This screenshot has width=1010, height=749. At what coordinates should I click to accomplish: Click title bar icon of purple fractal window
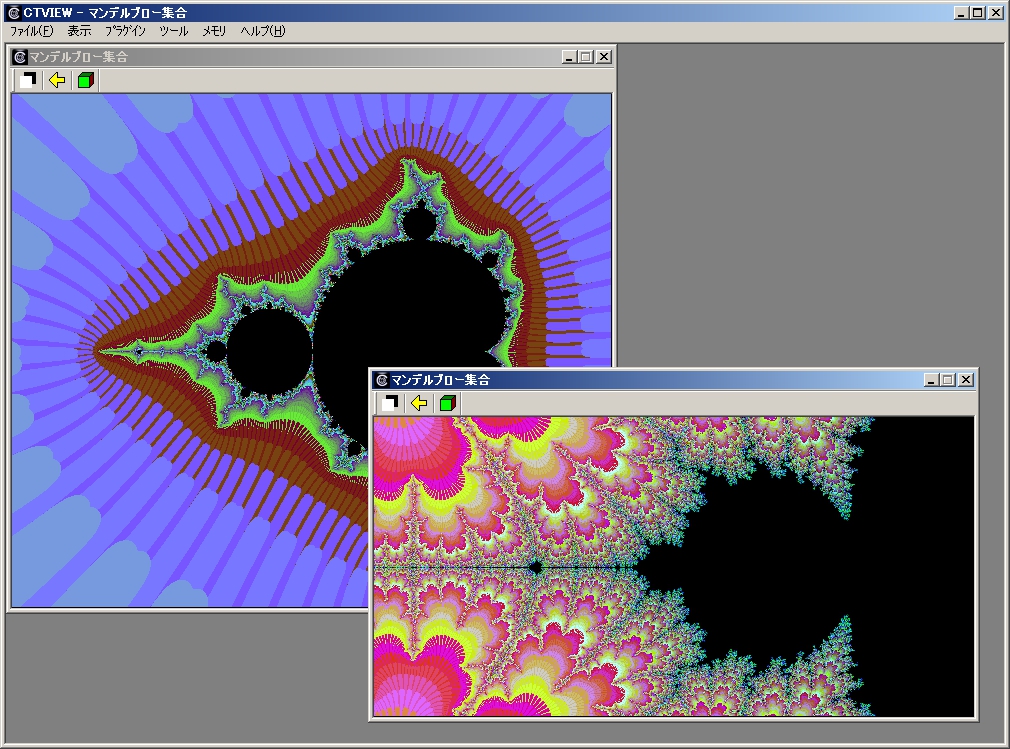click(19, 57)
